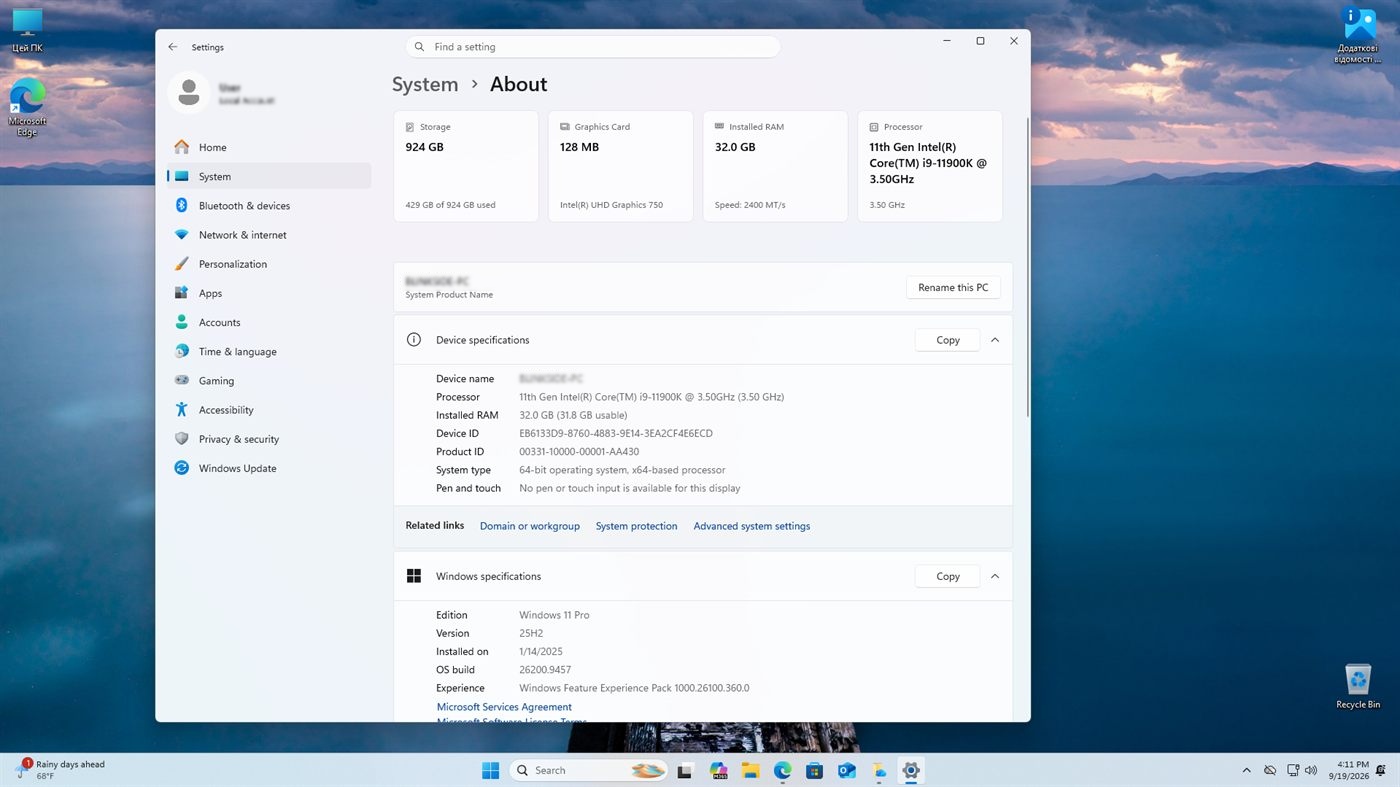Open Personalization settings
This screenshot has width=1400, height=787.
[x=269, y=264]
